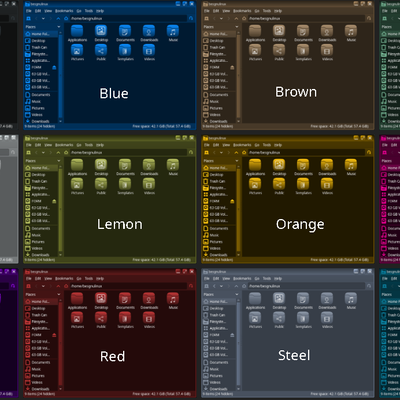Open the Downloads folder icon in the Orange window's file view
Screen dimensions: 400x400
coord(327,165)
